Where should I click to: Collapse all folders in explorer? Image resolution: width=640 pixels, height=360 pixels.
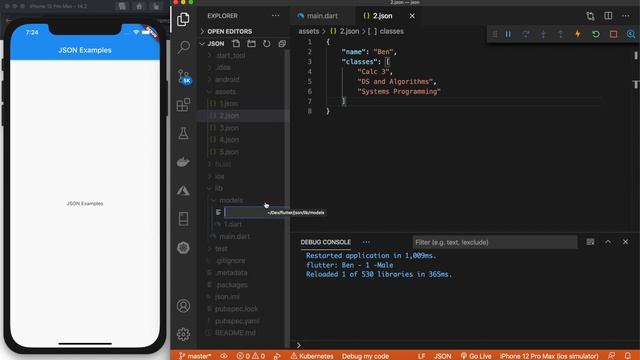pos(282,43)
